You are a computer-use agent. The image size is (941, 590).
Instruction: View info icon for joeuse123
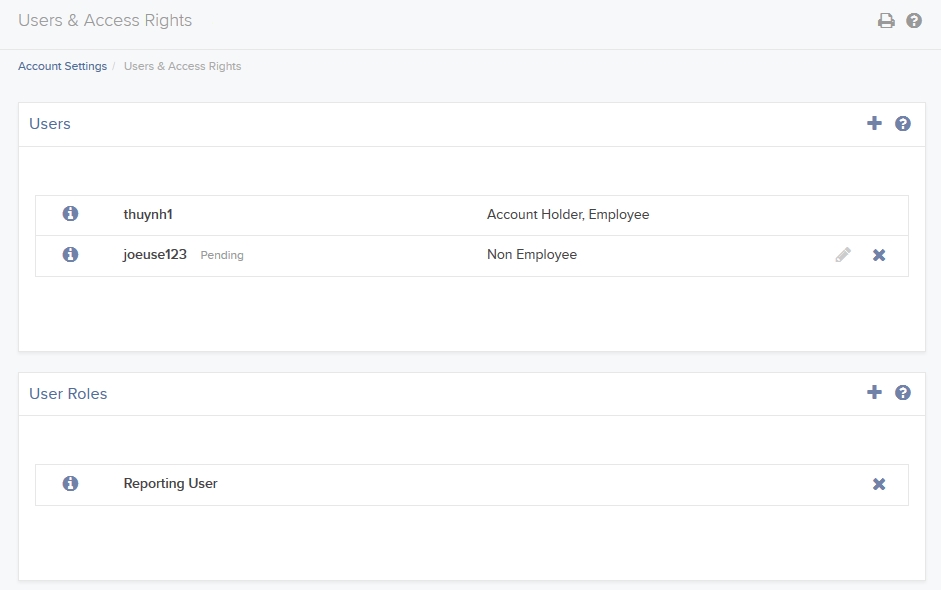tap(70, 254)
